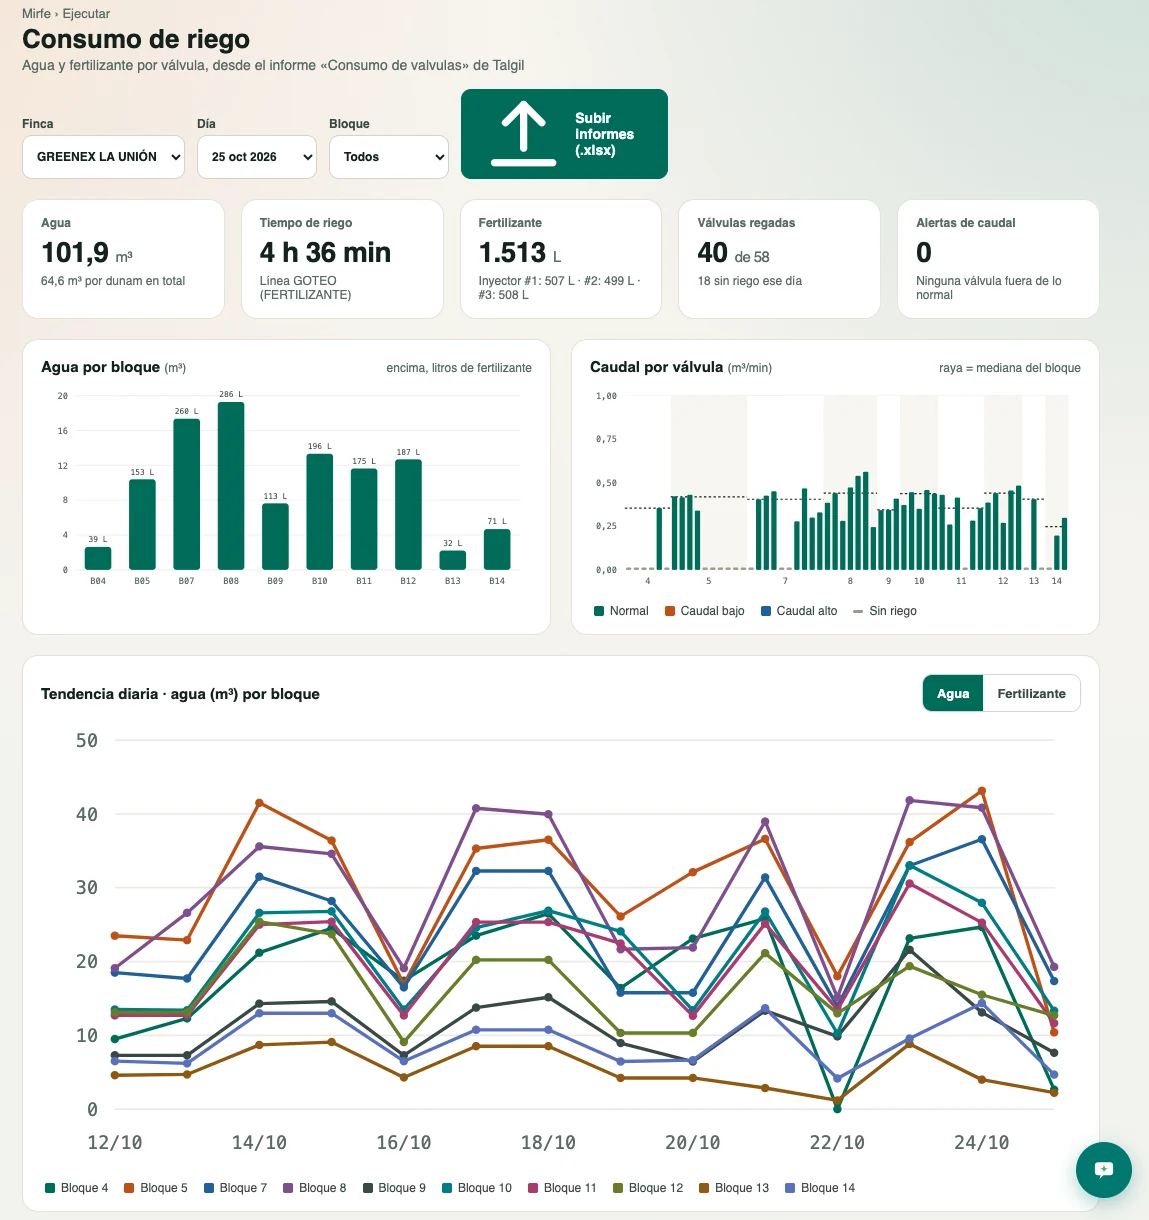The image size is (1149, 1220).
Task: Switch trend chart to Agua tab
Action: click(x=953, y=694)
